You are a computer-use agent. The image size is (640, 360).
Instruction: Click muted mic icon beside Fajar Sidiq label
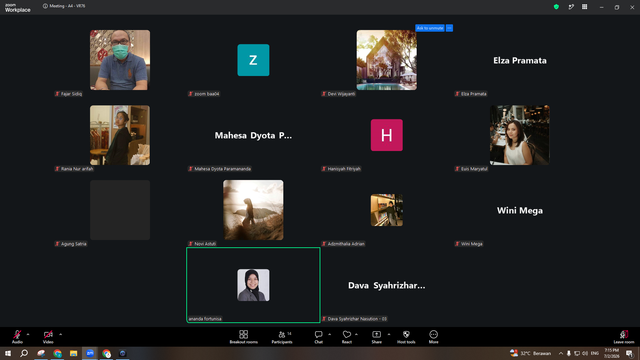tap(58, 94)
